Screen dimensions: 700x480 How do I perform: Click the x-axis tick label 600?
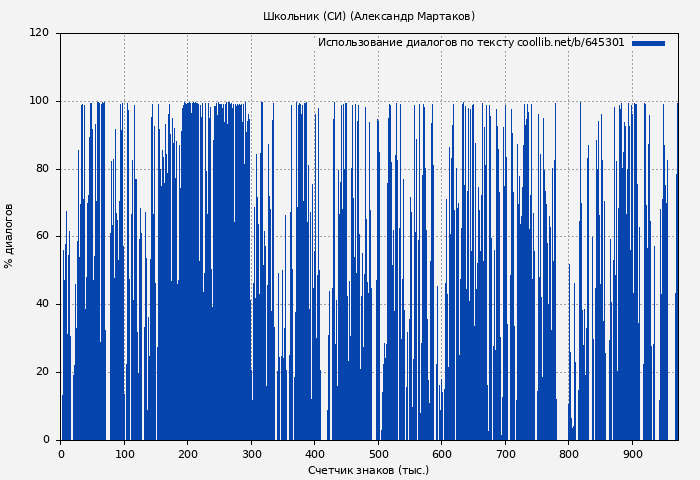tap(441, 454)
